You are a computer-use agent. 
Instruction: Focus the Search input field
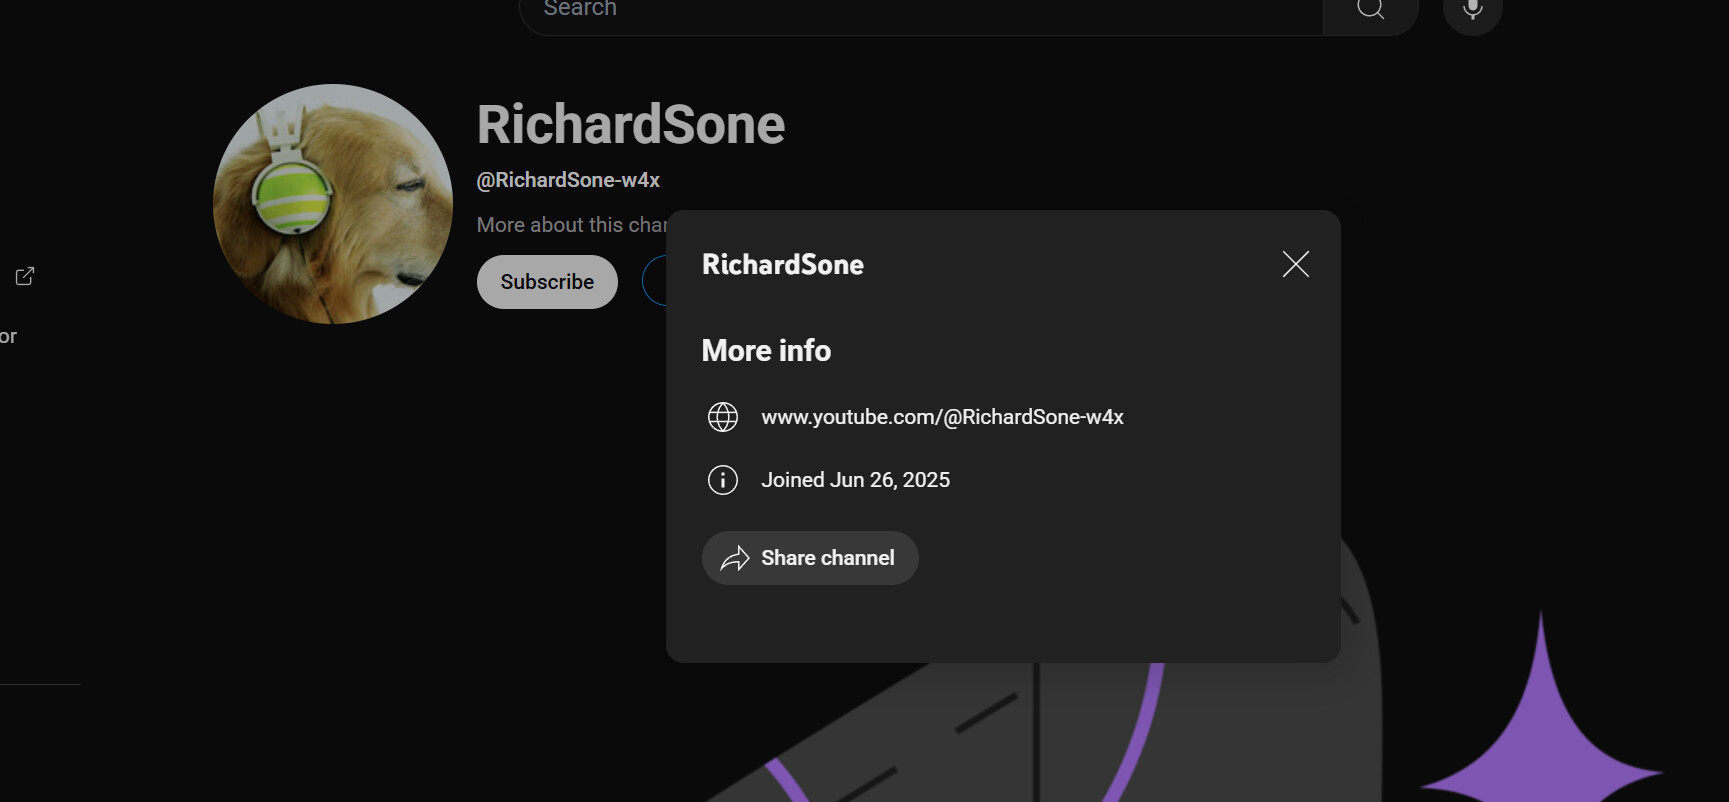[x=921, y=10]
